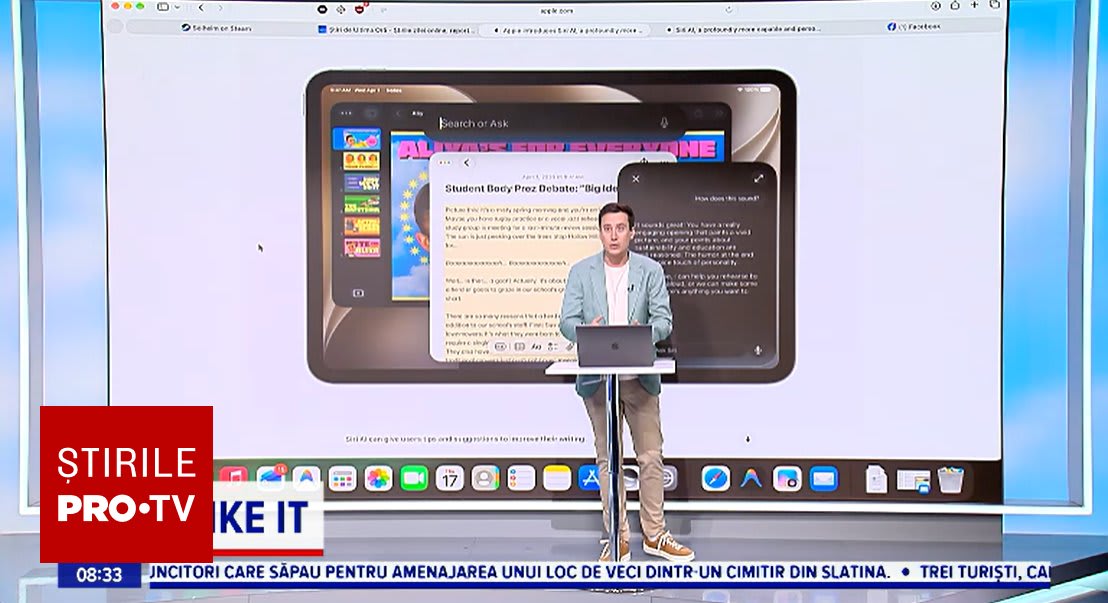This screenshot has height=603, width=1108.
Task: Open Contacts from the Dock
Action: (485, 479)
